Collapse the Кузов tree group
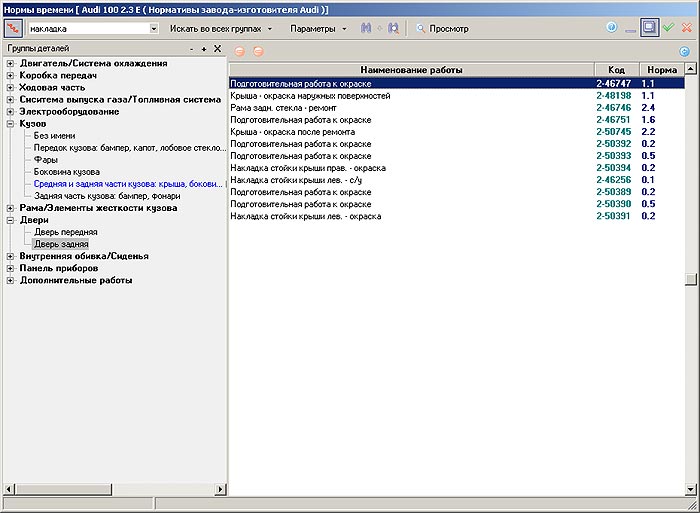This screenshot has height=513, width=700. click(x=10, y=124)
